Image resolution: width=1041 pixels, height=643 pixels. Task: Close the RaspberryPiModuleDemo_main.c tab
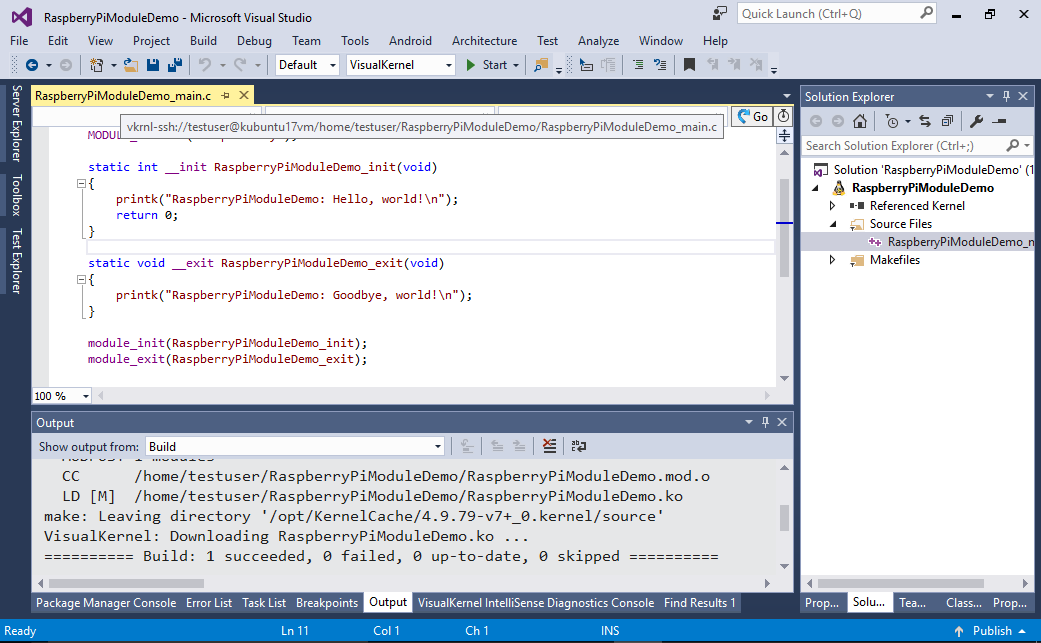tap(244, 96)
